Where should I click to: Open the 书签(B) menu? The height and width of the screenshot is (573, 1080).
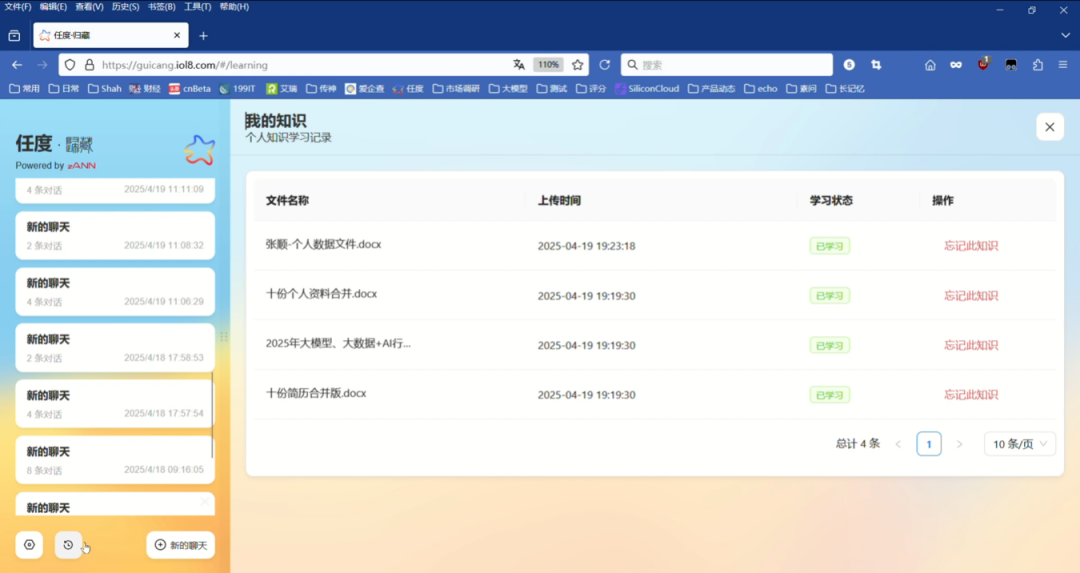pos(161,7)
